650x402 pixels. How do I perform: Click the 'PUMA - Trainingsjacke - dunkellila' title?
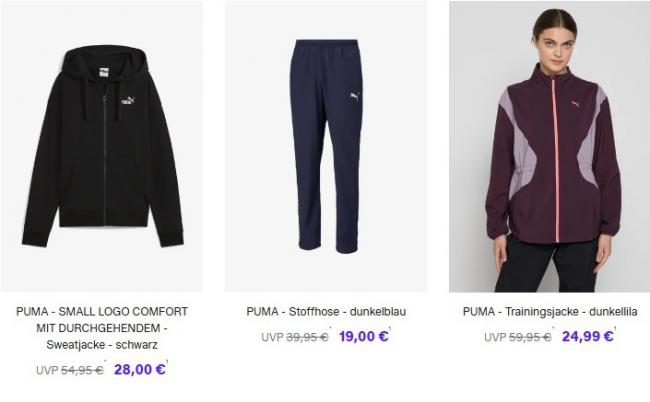pos(550,312)
